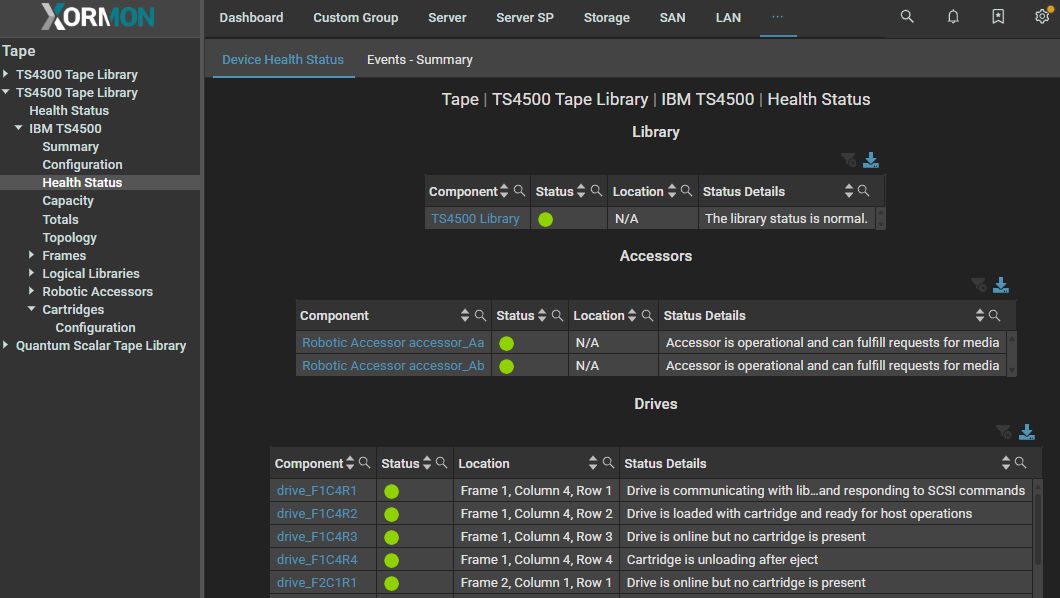This screenshot has width=1060, height=598.
Task: Open the Server menu
Action: click(447, 18)
